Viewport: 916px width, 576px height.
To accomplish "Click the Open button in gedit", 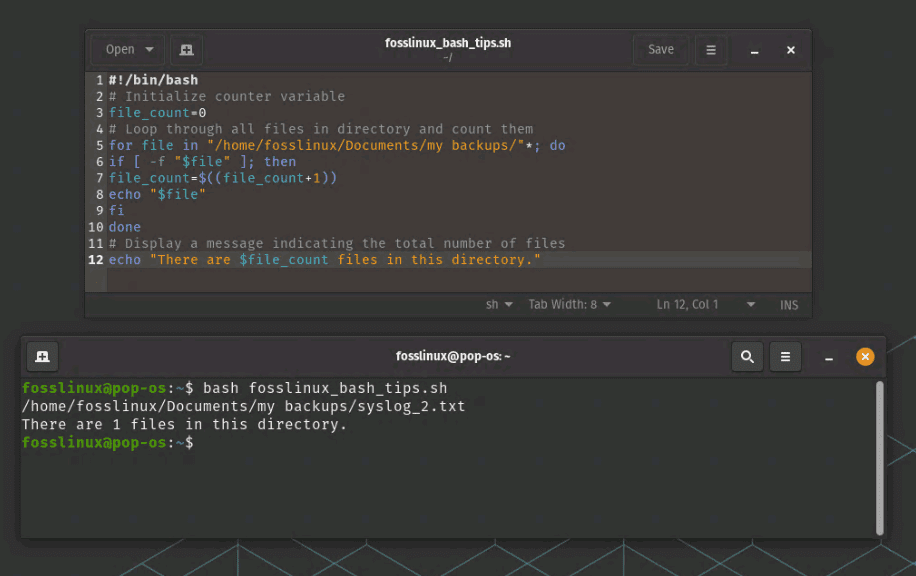I will point(119,49).
